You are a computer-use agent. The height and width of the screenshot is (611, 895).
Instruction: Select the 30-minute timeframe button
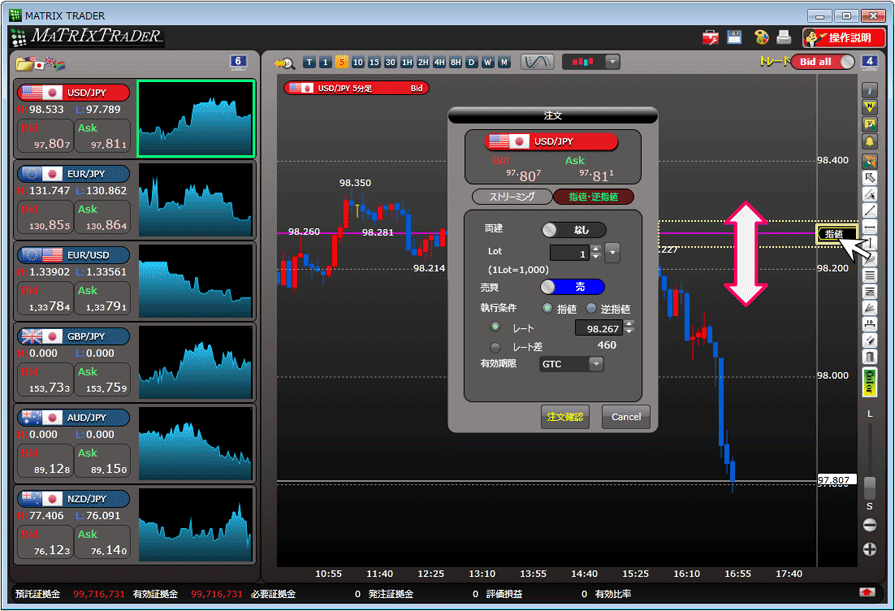click(390, 62)
